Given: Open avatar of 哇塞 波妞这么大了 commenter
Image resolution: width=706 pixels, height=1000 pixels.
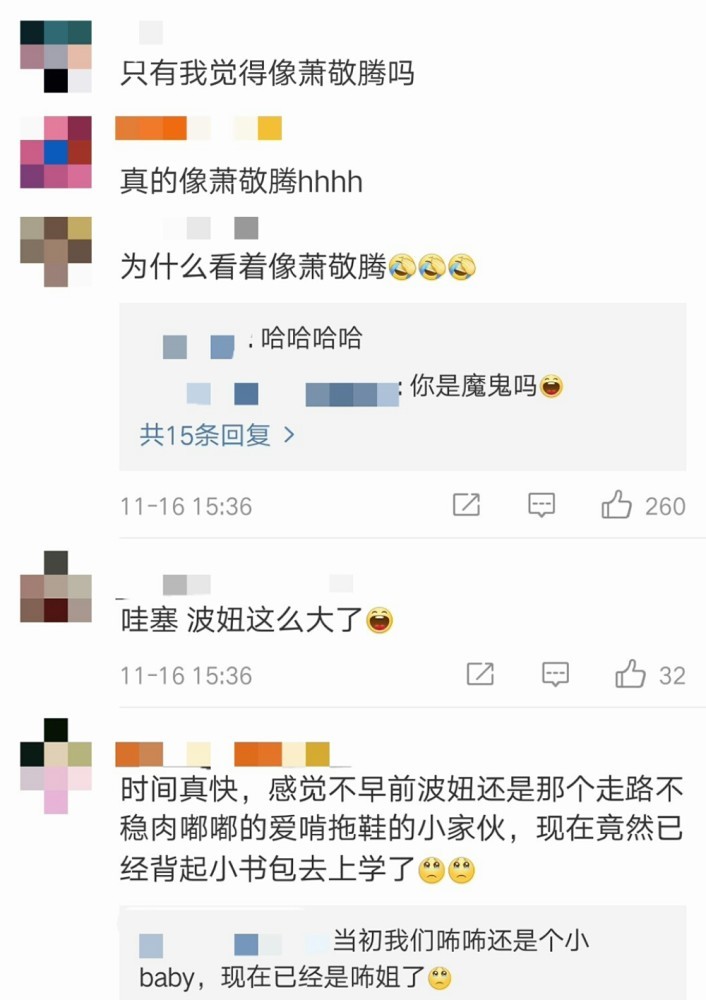Looking at the screenshot, I should 56,587.
